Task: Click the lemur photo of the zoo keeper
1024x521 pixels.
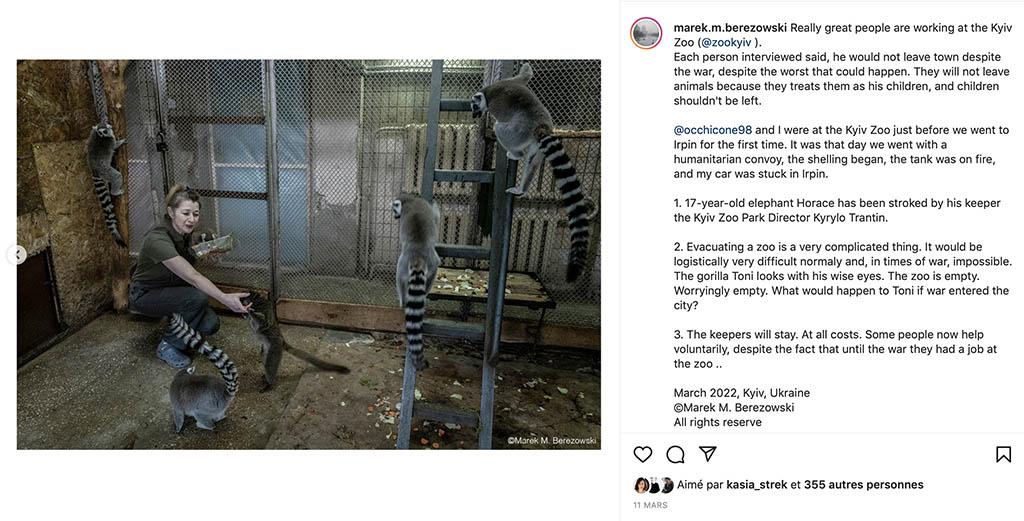Action: pos(309,255)
